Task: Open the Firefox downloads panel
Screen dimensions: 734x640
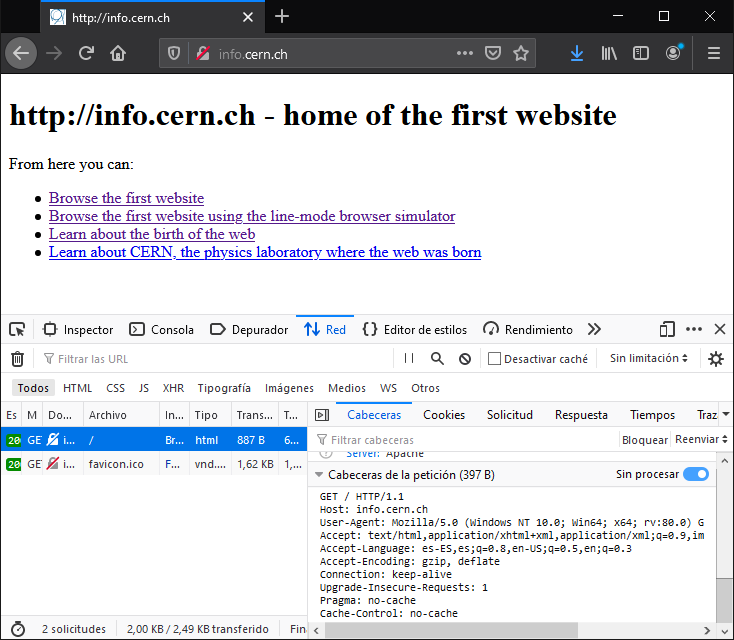Action: [x=577, y=53]
